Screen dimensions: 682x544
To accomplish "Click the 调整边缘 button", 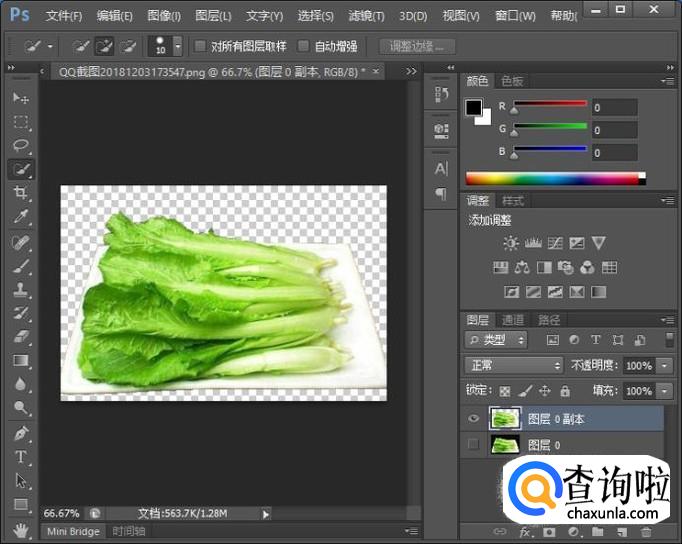I will (x=417, y=46).
